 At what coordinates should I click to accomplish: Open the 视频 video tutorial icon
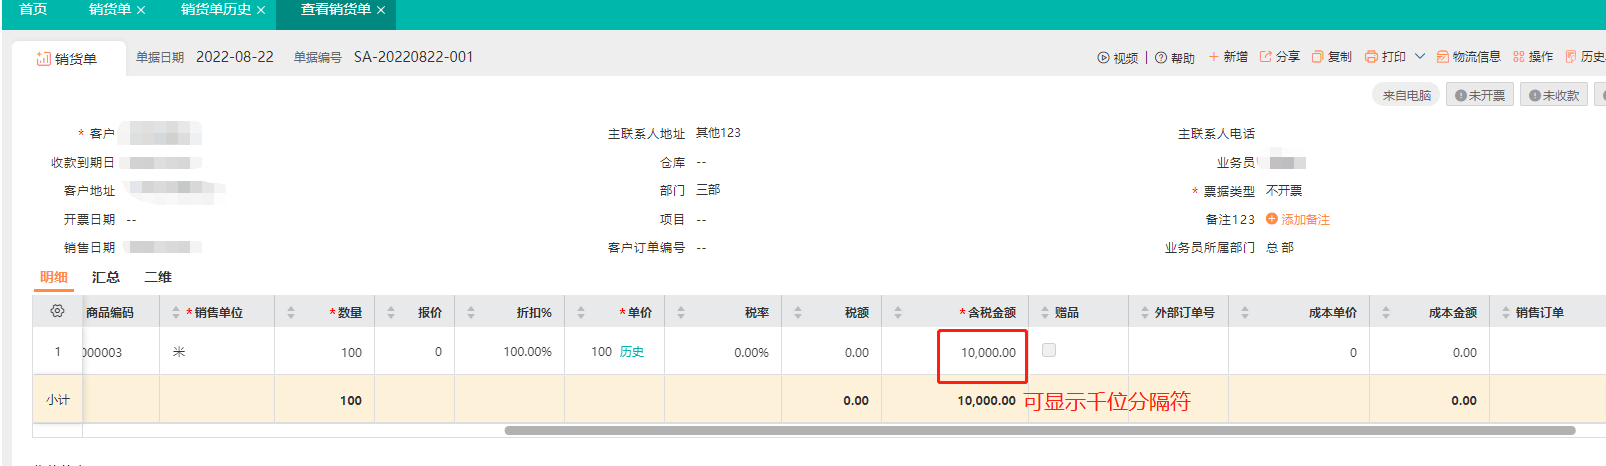tap(1103, 58)
